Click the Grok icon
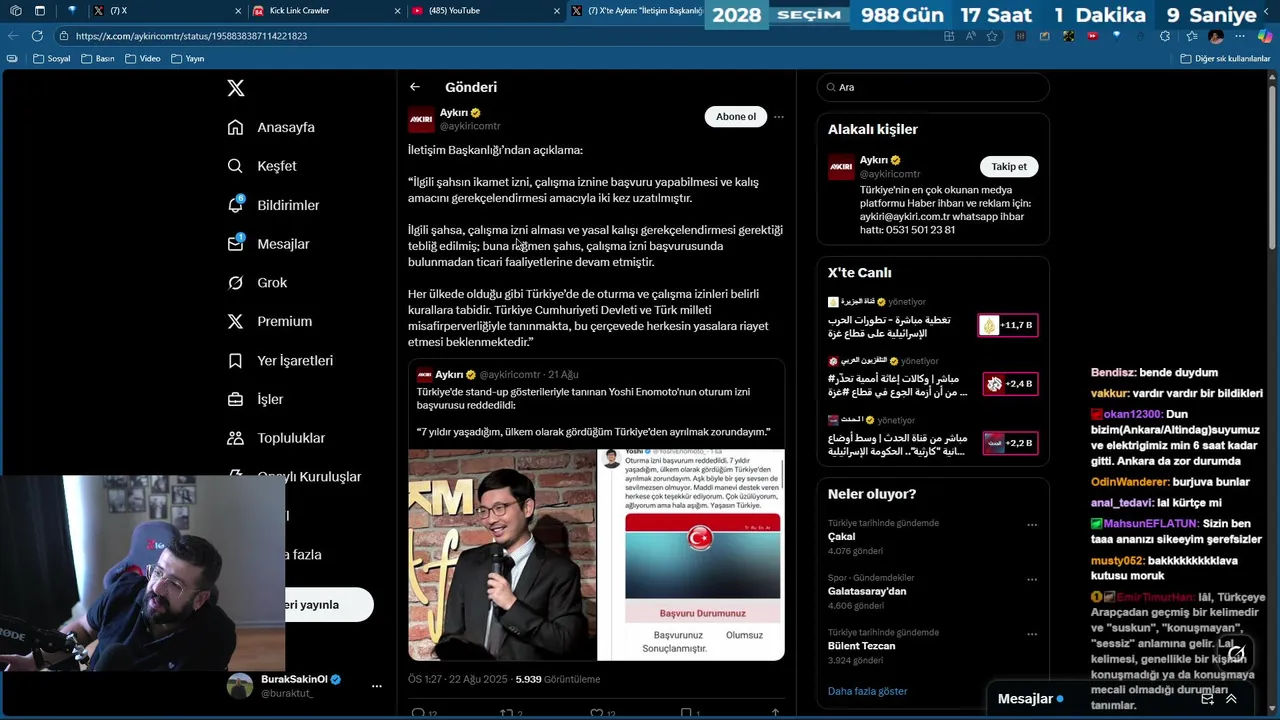1280x720 pixels. (x=235, y=283)
